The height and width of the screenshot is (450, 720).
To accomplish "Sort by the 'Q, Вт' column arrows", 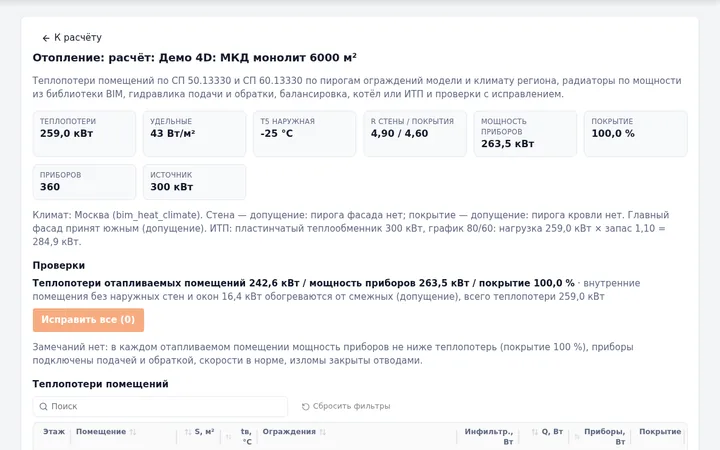I will pos(535,432).
